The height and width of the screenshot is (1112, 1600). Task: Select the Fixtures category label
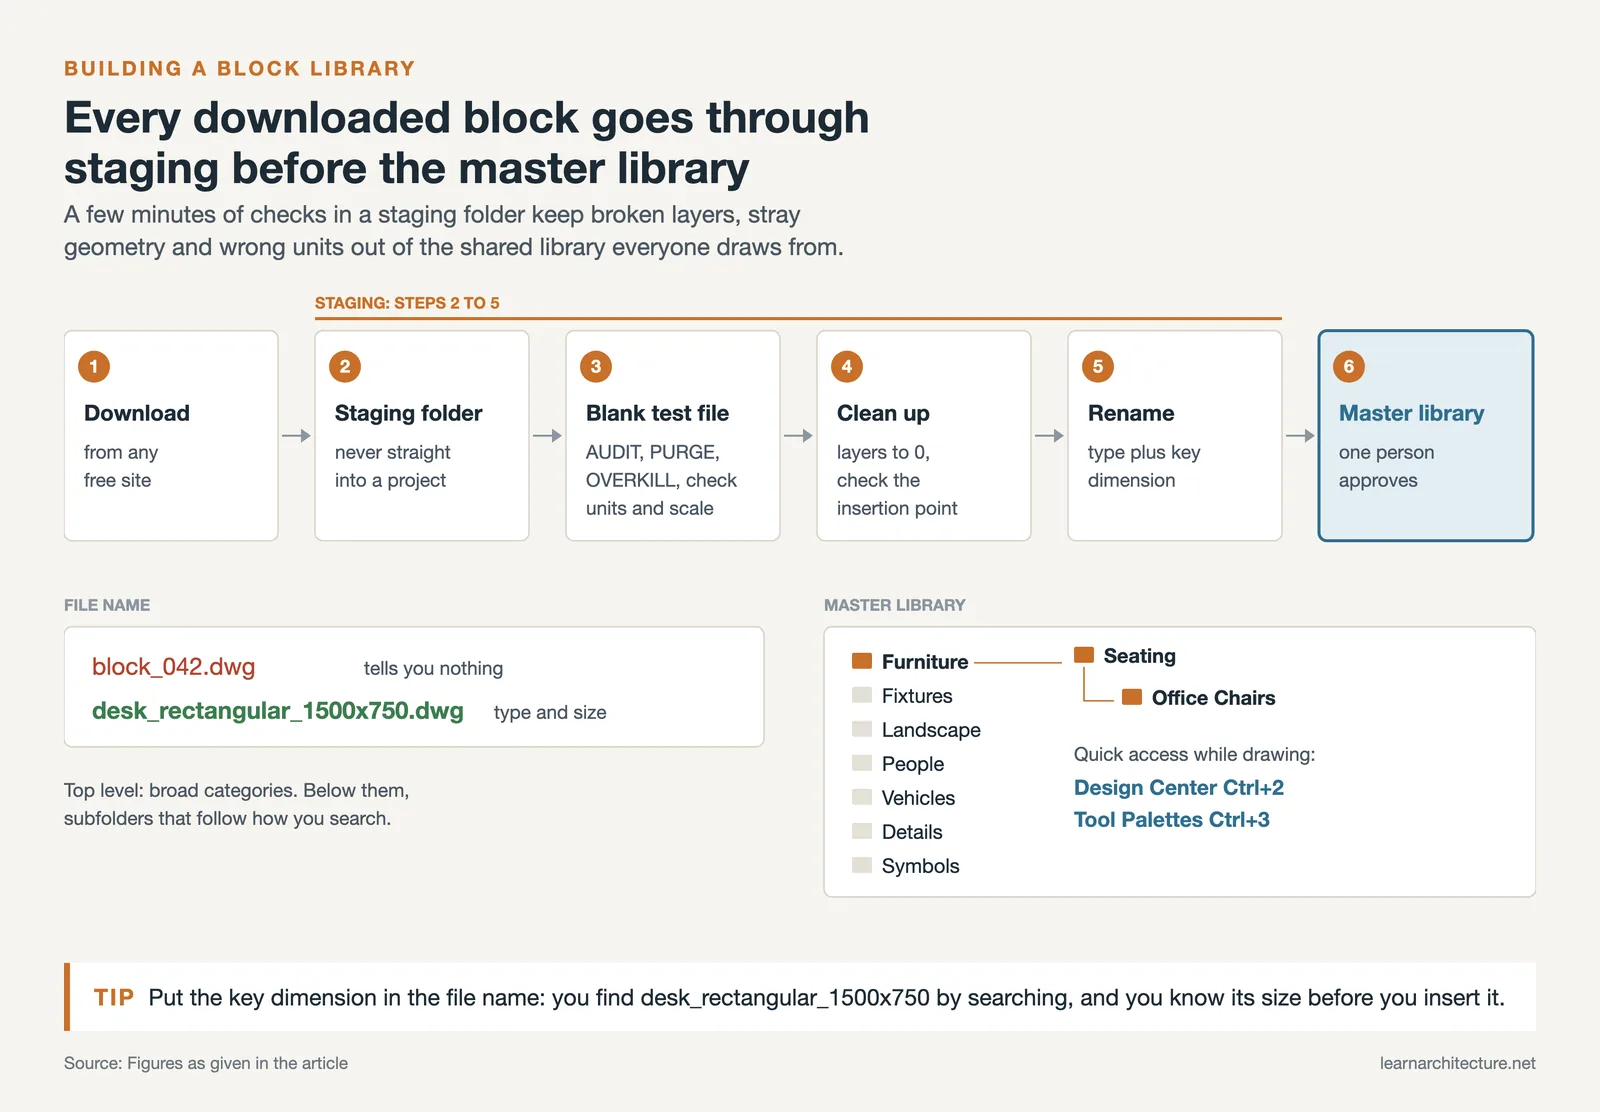pos(917,696)
